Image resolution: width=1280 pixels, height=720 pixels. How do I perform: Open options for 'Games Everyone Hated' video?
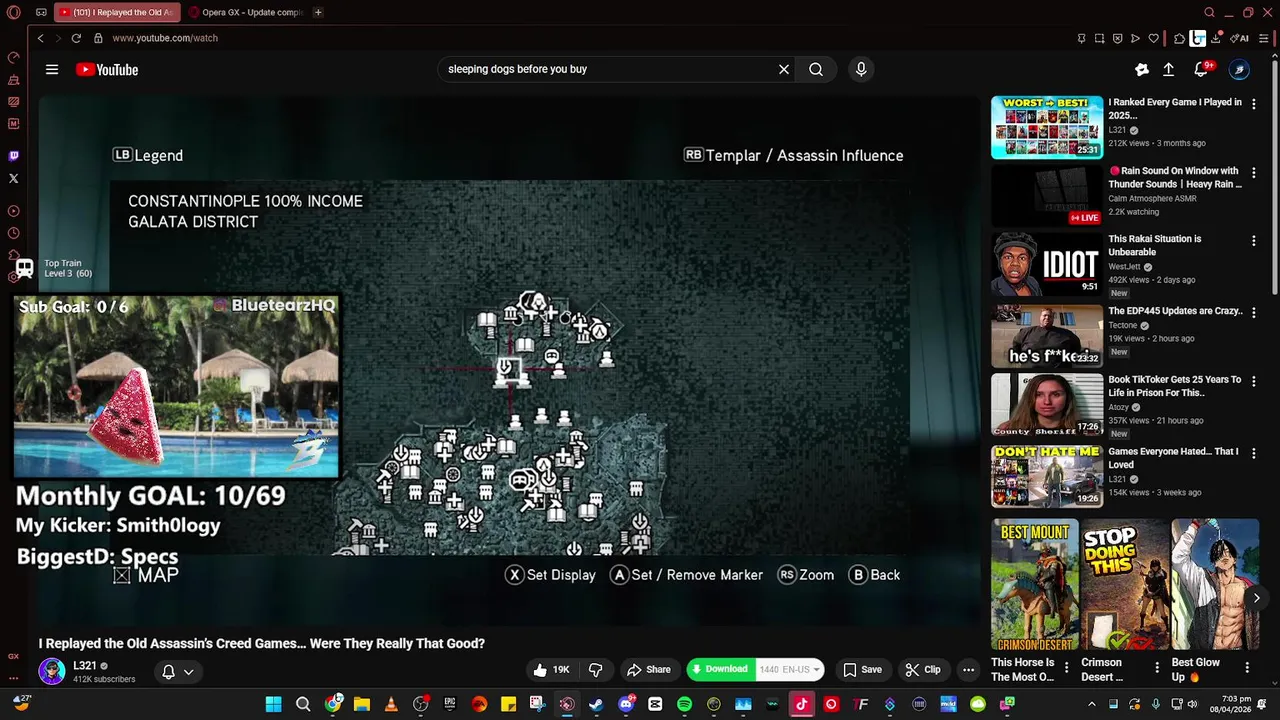click(x=1253, y=453)
